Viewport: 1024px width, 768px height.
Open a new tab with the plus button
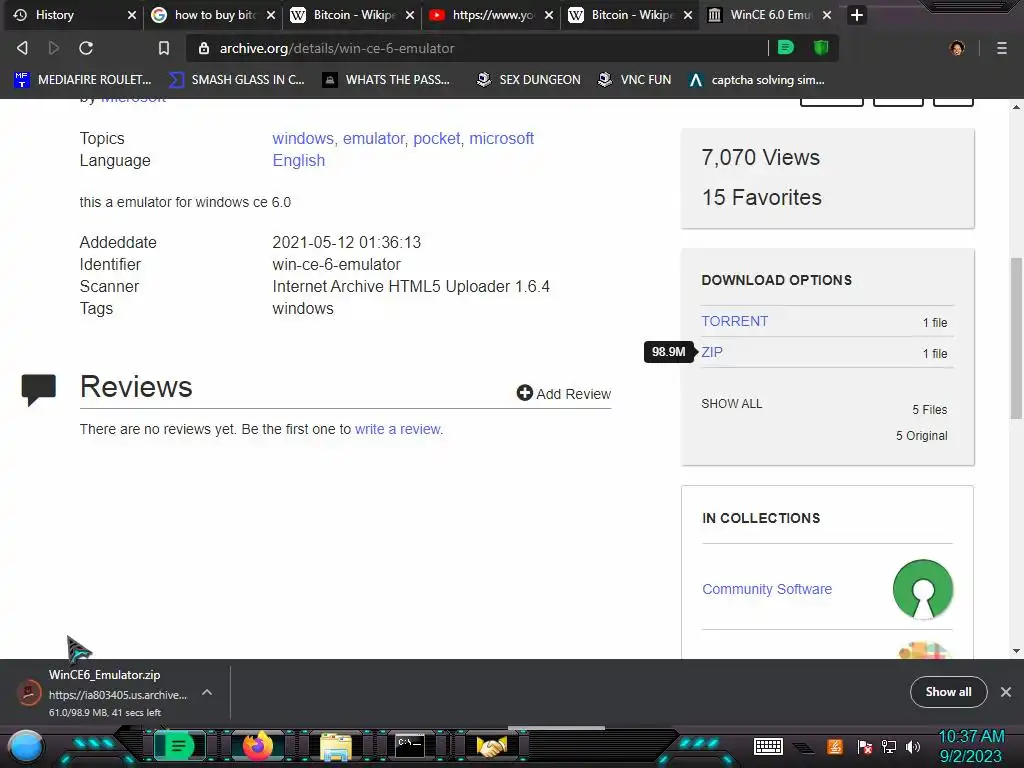[x=857, y=15]
